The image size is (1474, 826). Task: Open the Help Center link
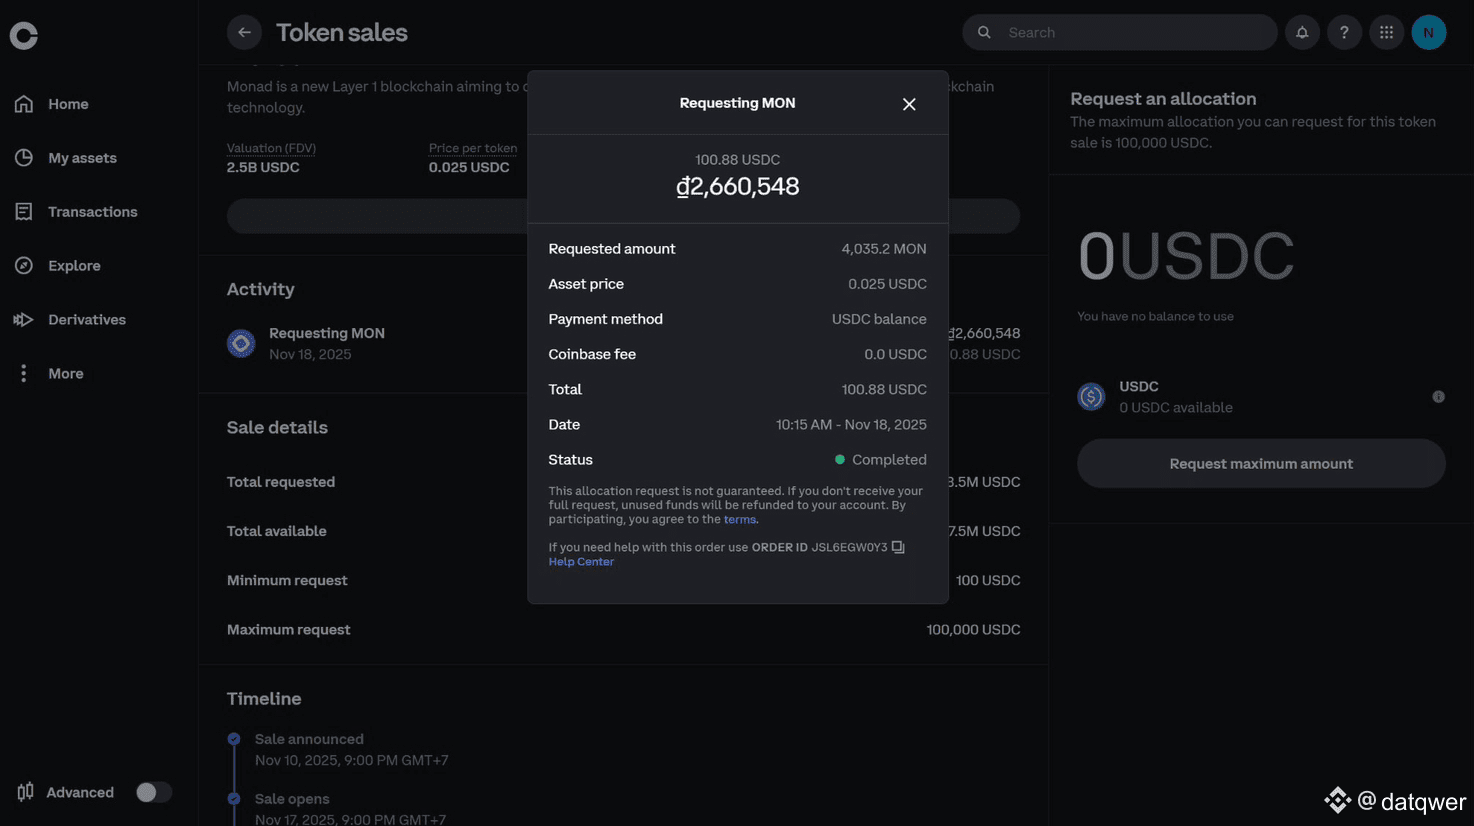(581, 562)
